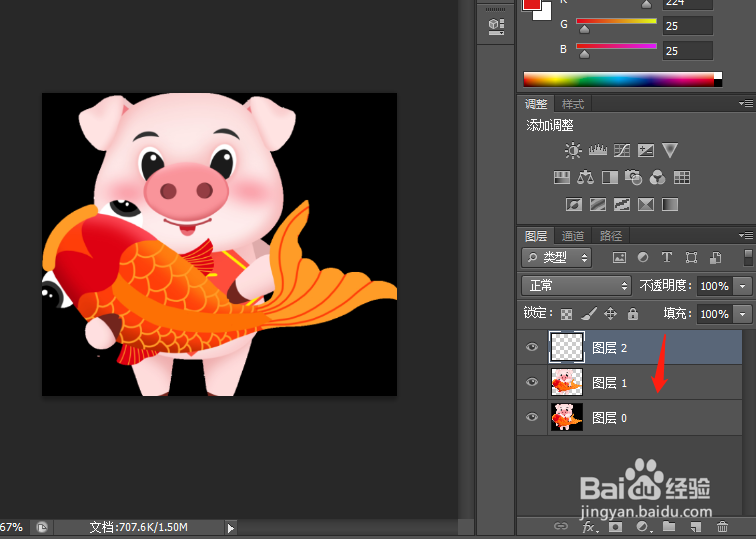Screen dimensions: 756x539
Task: Toggle the layer filtering switch
Action: click(748, 257)
